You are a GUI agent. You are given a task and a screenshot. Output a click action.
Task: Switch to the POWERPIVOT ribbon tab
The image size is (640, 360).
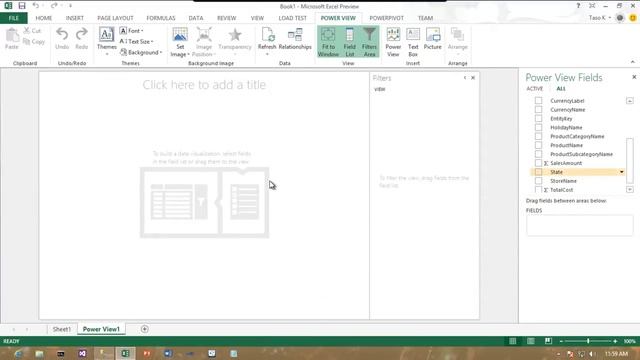click(x=387, y=18)
